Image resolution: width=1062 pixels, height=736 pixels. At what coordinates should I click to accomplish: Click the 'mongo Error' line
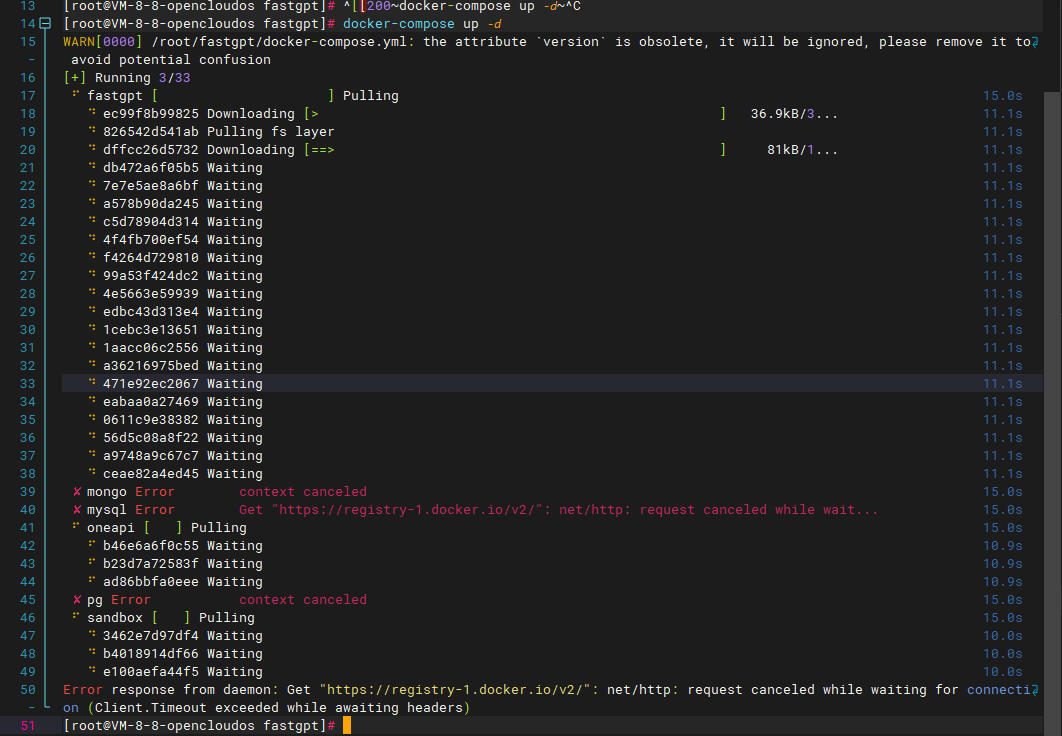click(x=130, y=492)
